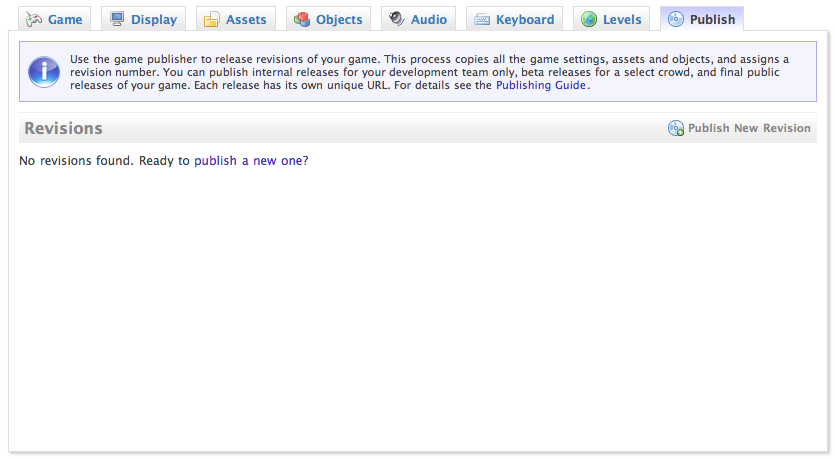Click the blue info icon in the notice box
The height and width of the screenshot is (461, 834).
44,72
